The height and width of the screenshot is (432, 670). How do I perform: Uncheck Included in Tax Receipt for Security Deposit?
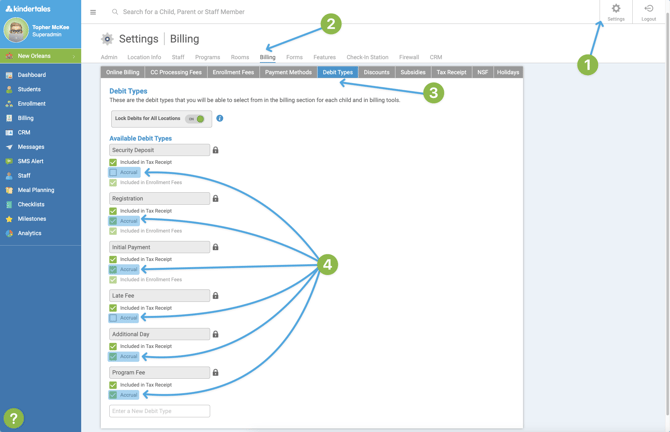coord(113,162)
